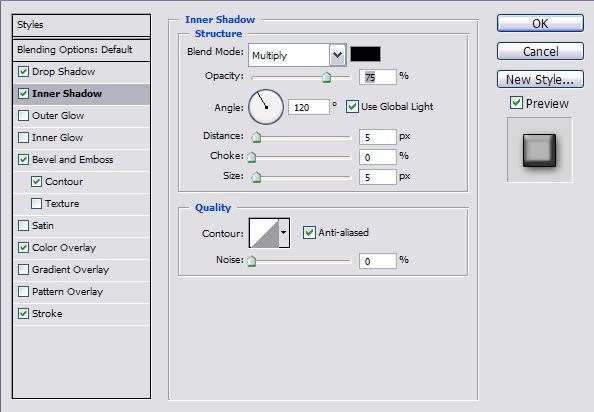Open the Blend Mode dropdown
This screenshot has height=412, width=594.
[x=297, y=55]
